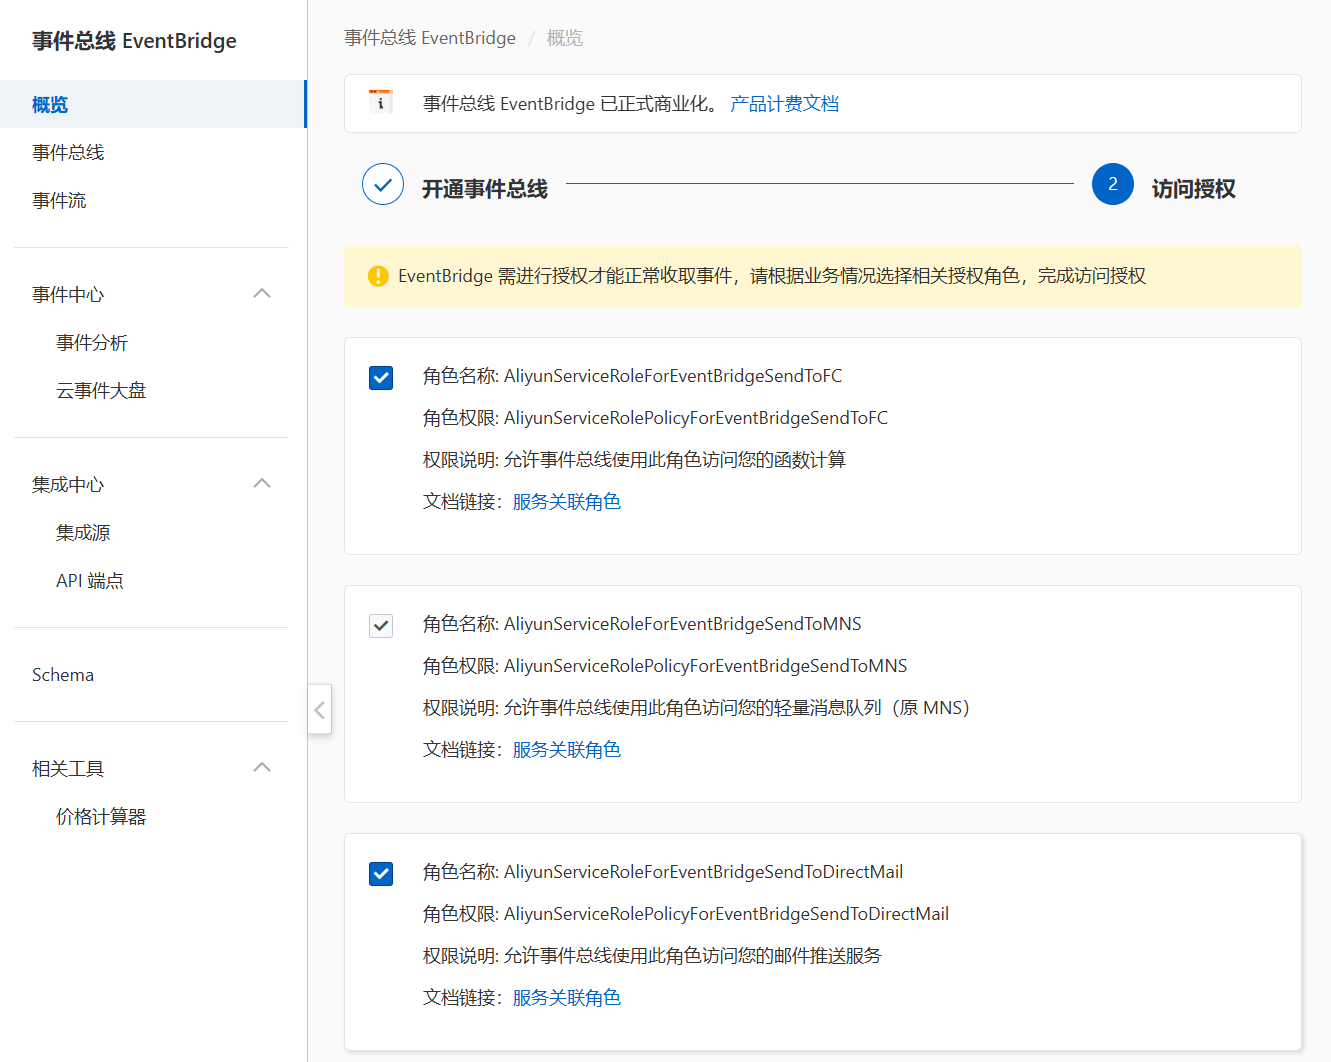Select 事件总线 in the sidebar

68,152
